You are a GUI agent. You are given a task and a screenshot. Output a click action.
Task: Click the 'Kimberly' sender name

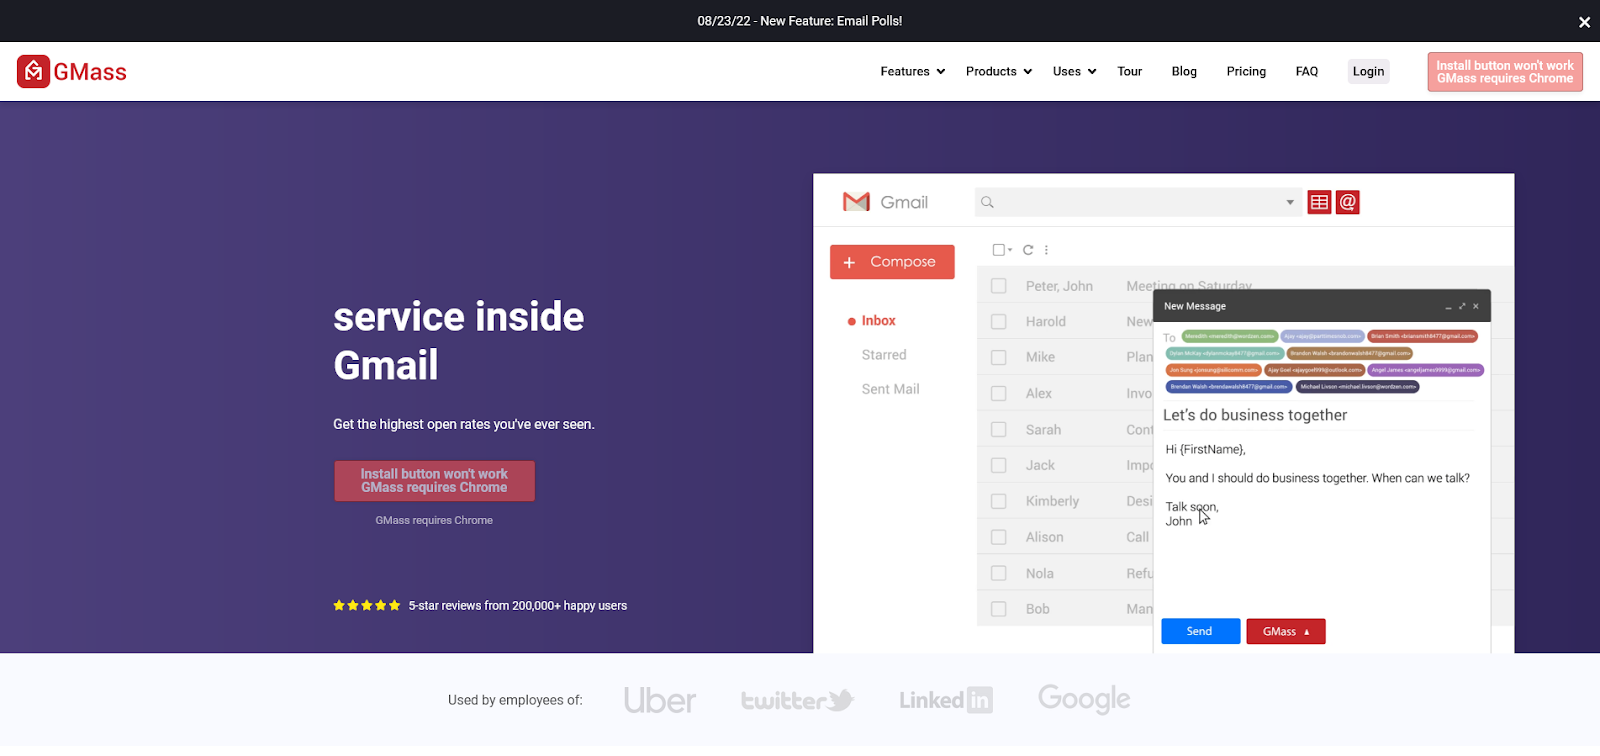click(1052, 501)
